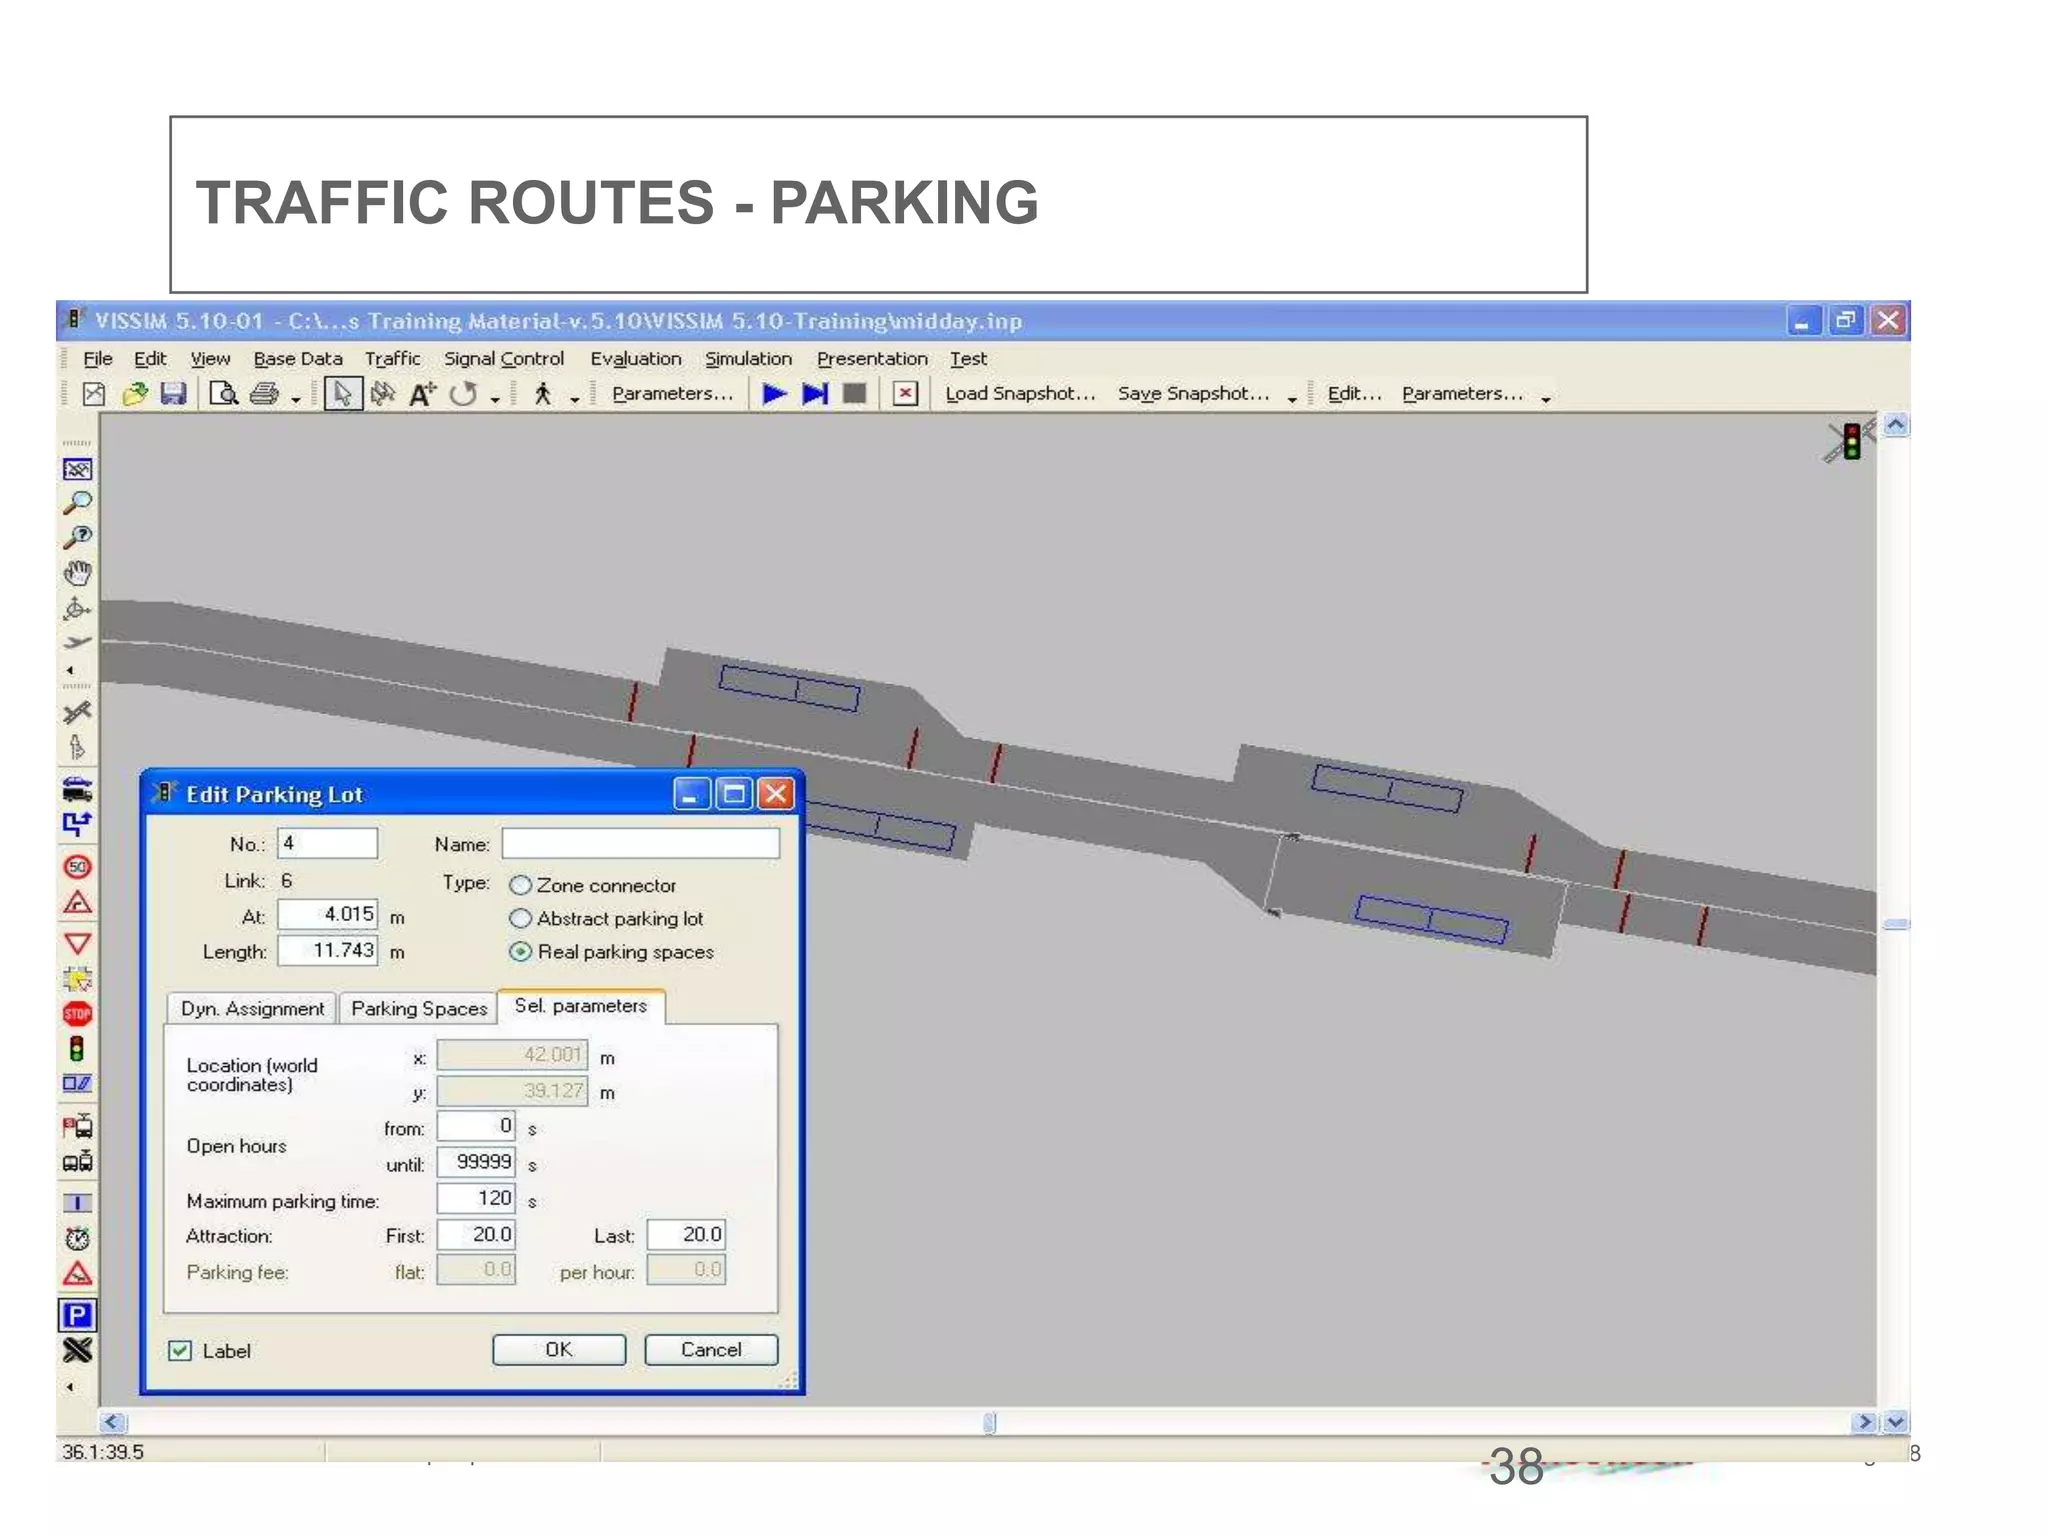Click the Stop Signs tool icon

pos(77,1014)
